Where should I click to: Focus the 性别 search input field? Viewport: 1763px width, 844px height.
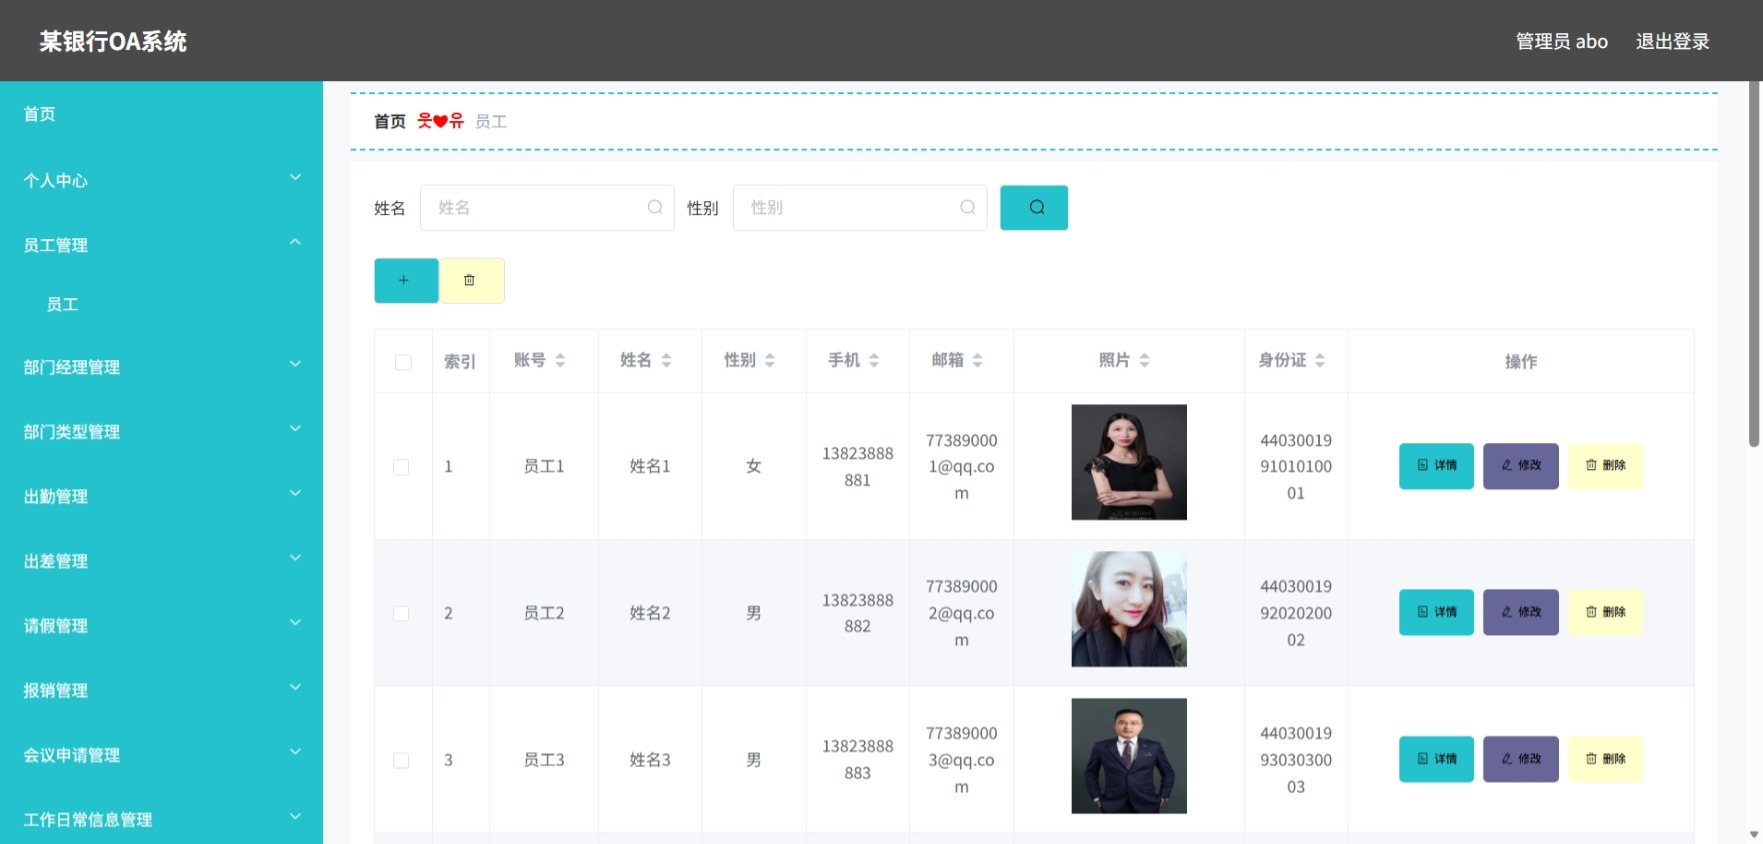[x=860, y=207]
